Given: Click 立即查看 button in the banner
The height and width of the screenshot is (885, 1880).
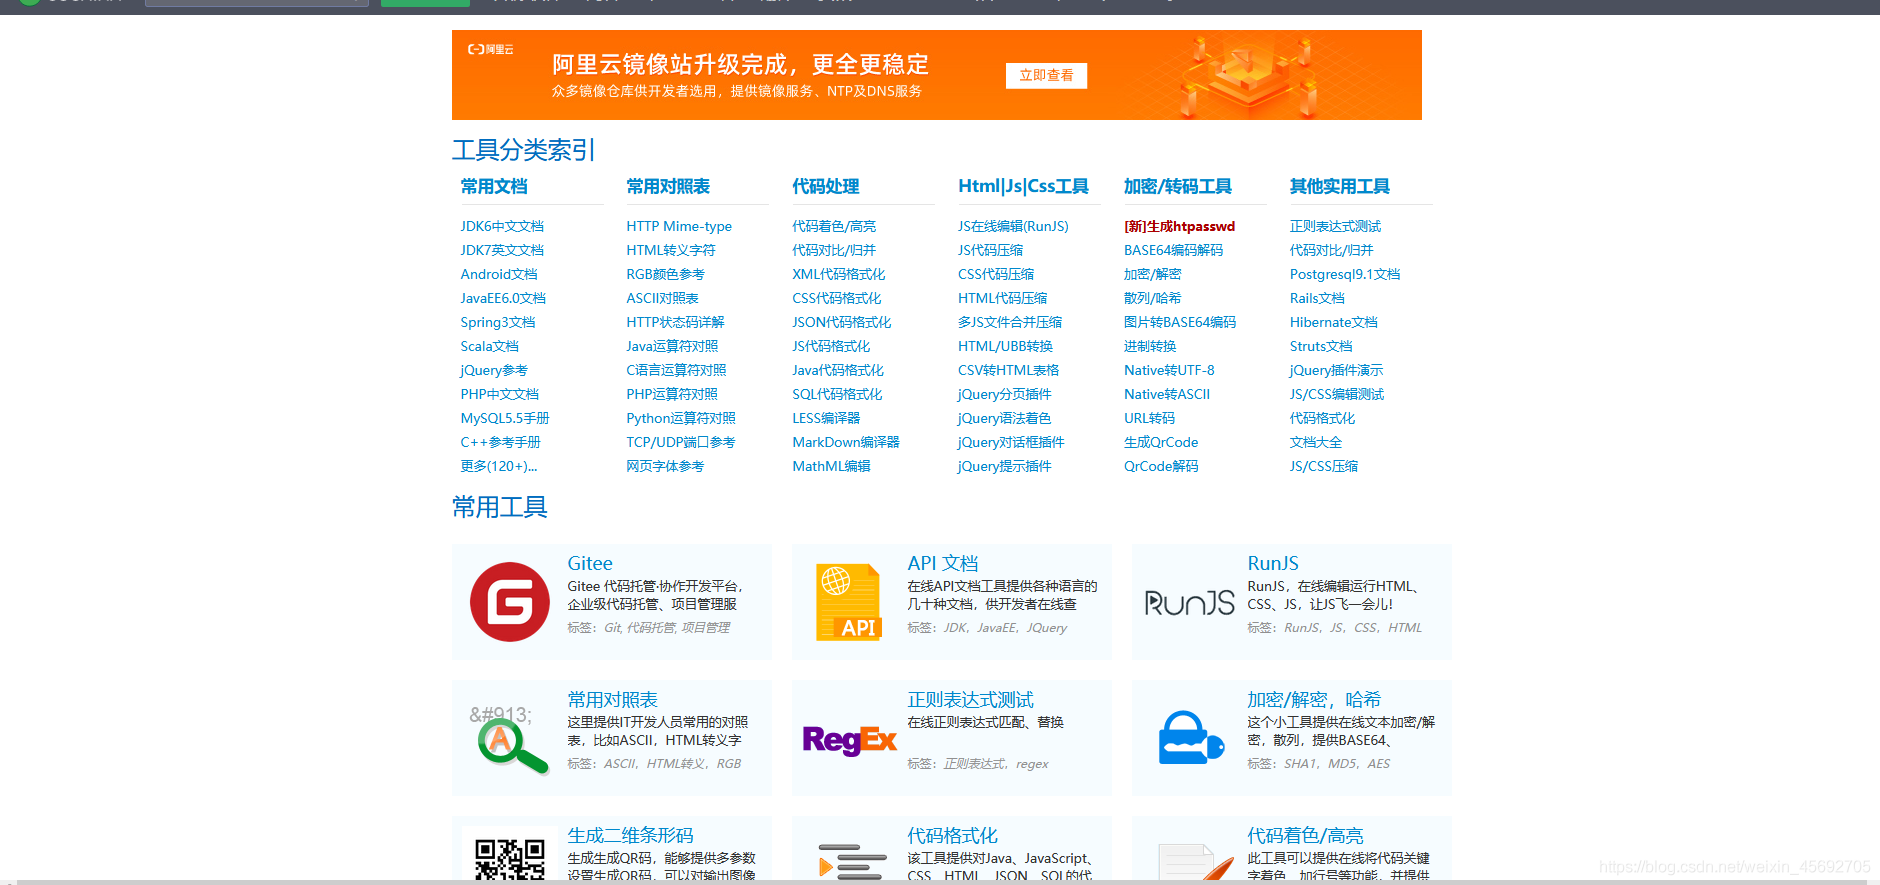Looking at the screenshot, I should pyautogui.click(x=1046, y=76).
